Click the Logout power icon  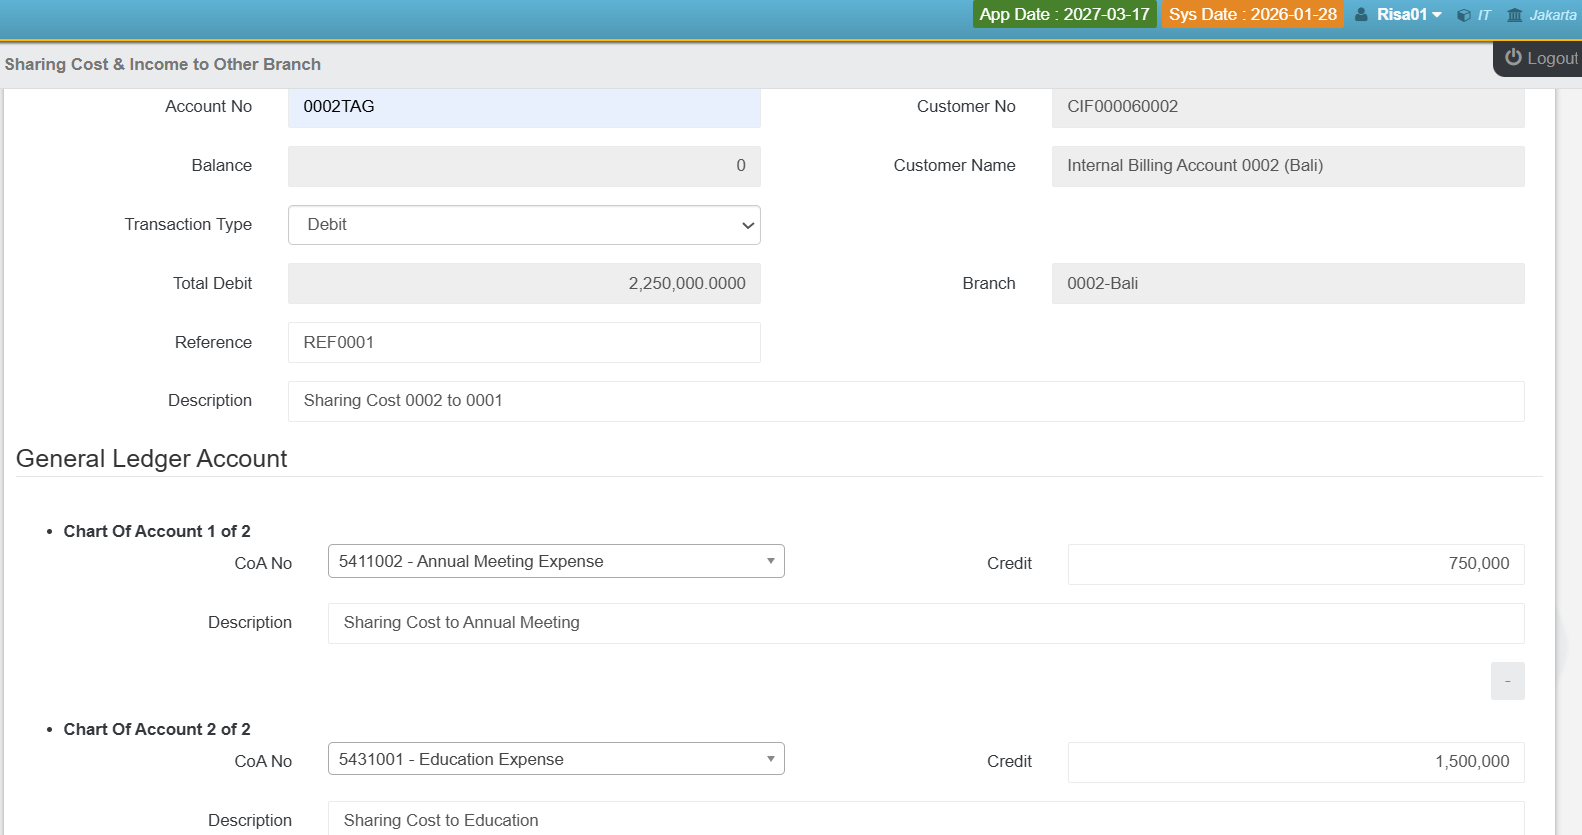click(x=1513, y=58)
